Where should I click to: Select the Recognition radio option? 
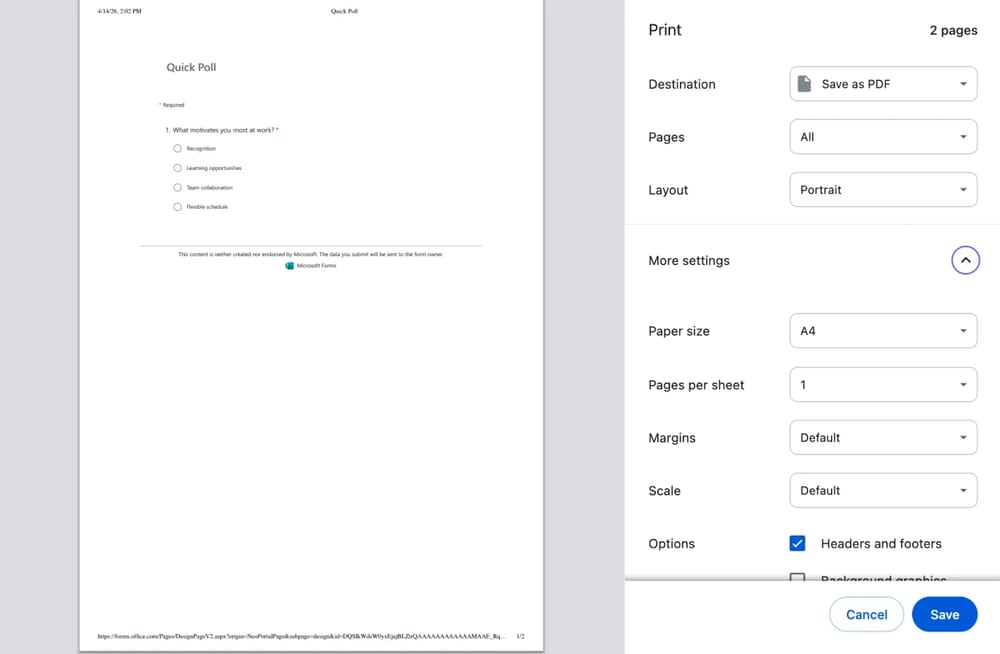[177, 148]
